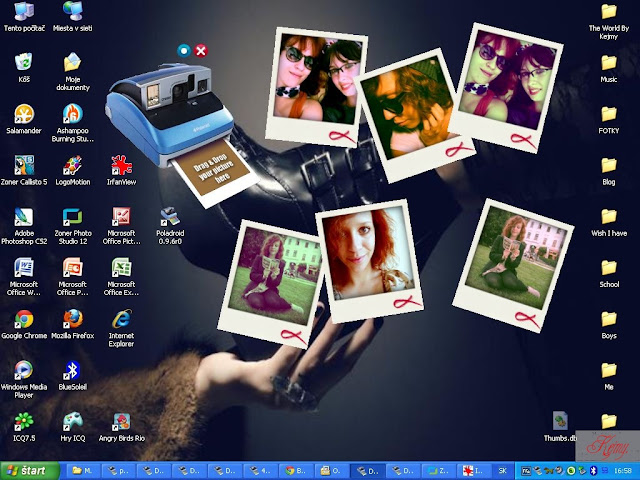Select the School folder
The image size is (640, 480).
tap(609, 274)
